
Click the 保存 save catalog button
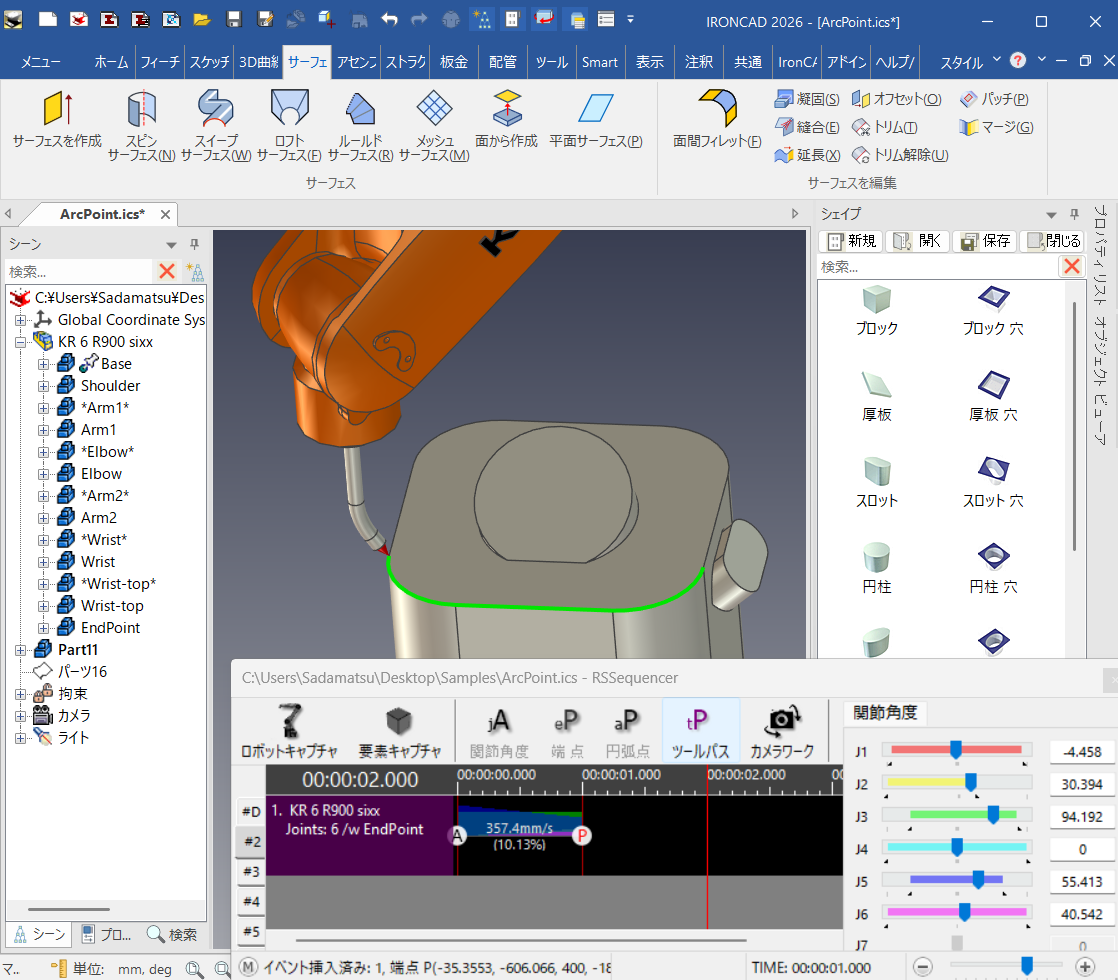(x=985, y=241)
